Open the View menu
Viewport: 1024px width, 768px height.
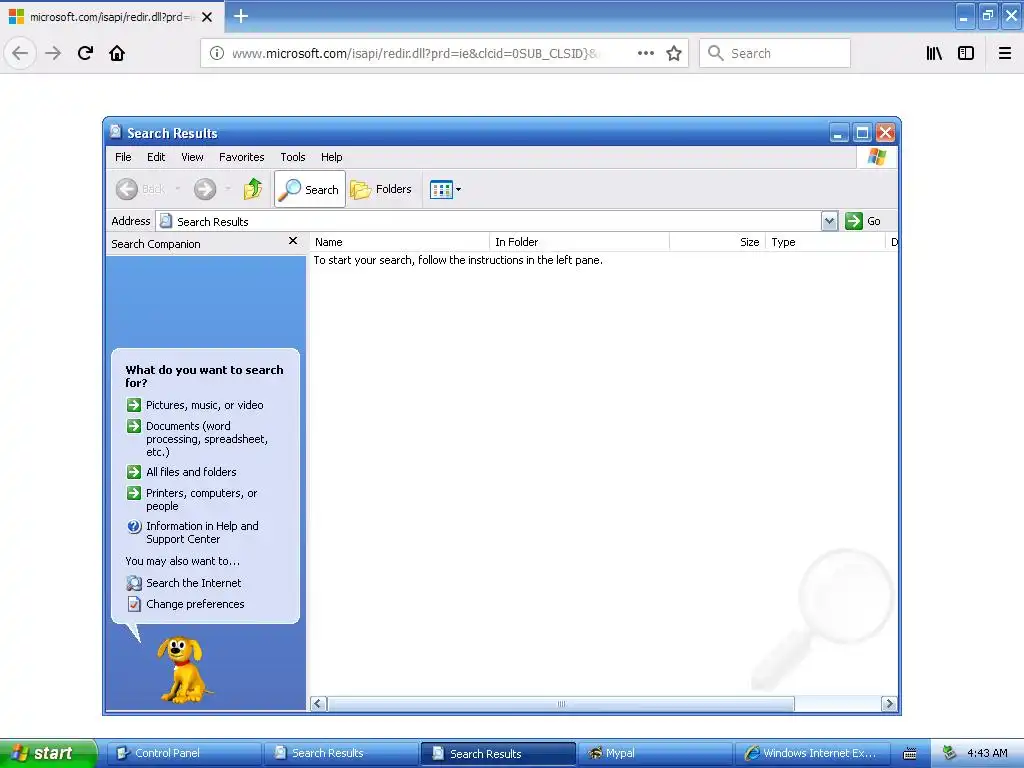click(x=192, y=157)
